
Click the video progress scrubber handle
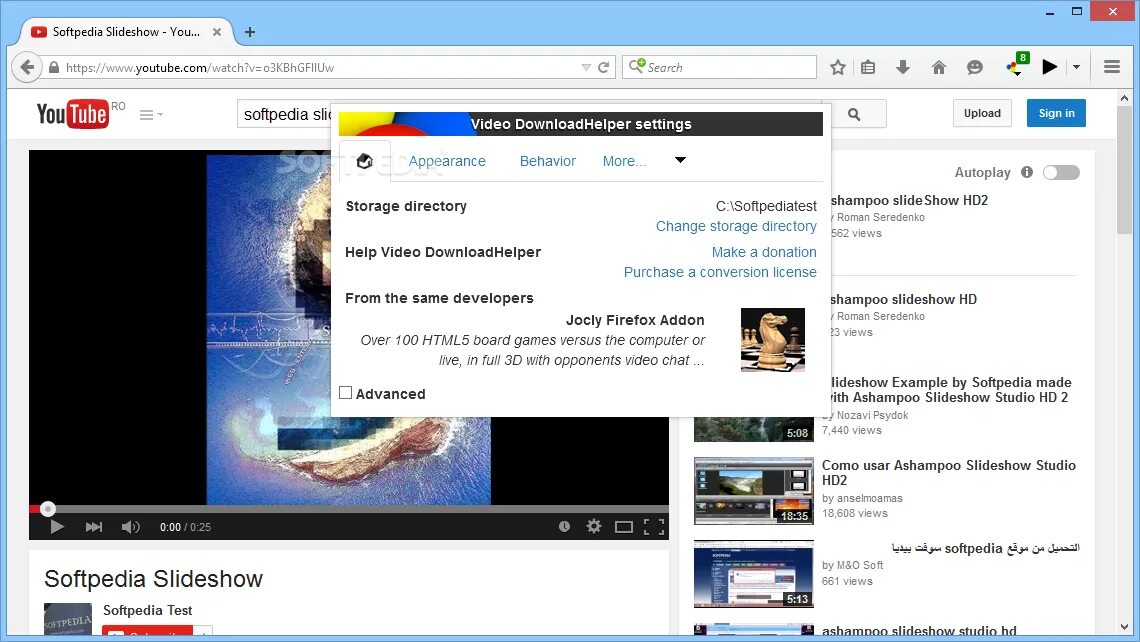point(47,509)
